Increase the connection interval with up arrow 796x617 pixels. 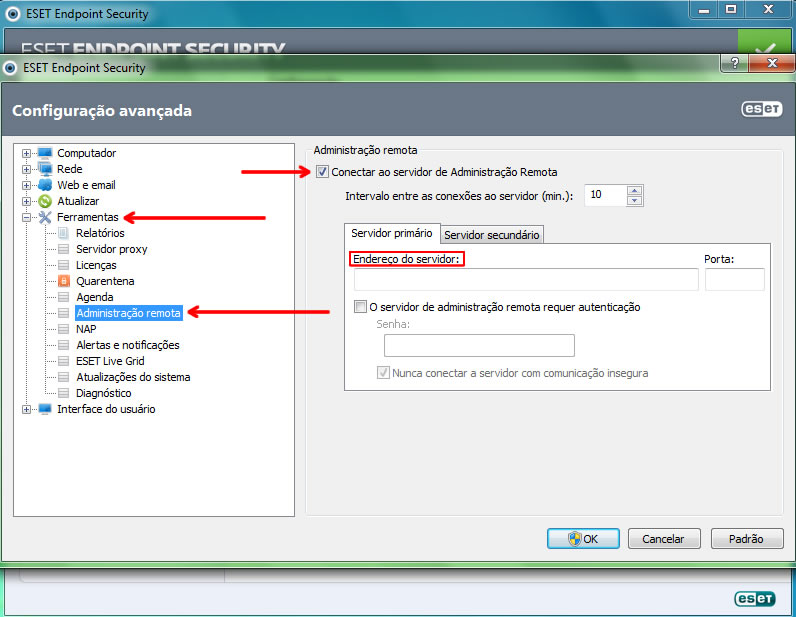click(x=634, y=190)
